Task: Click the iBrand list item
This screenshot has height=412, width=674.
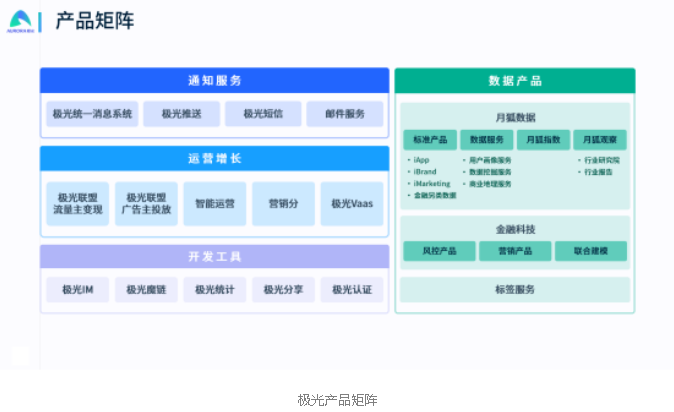Action: (424, 172)
